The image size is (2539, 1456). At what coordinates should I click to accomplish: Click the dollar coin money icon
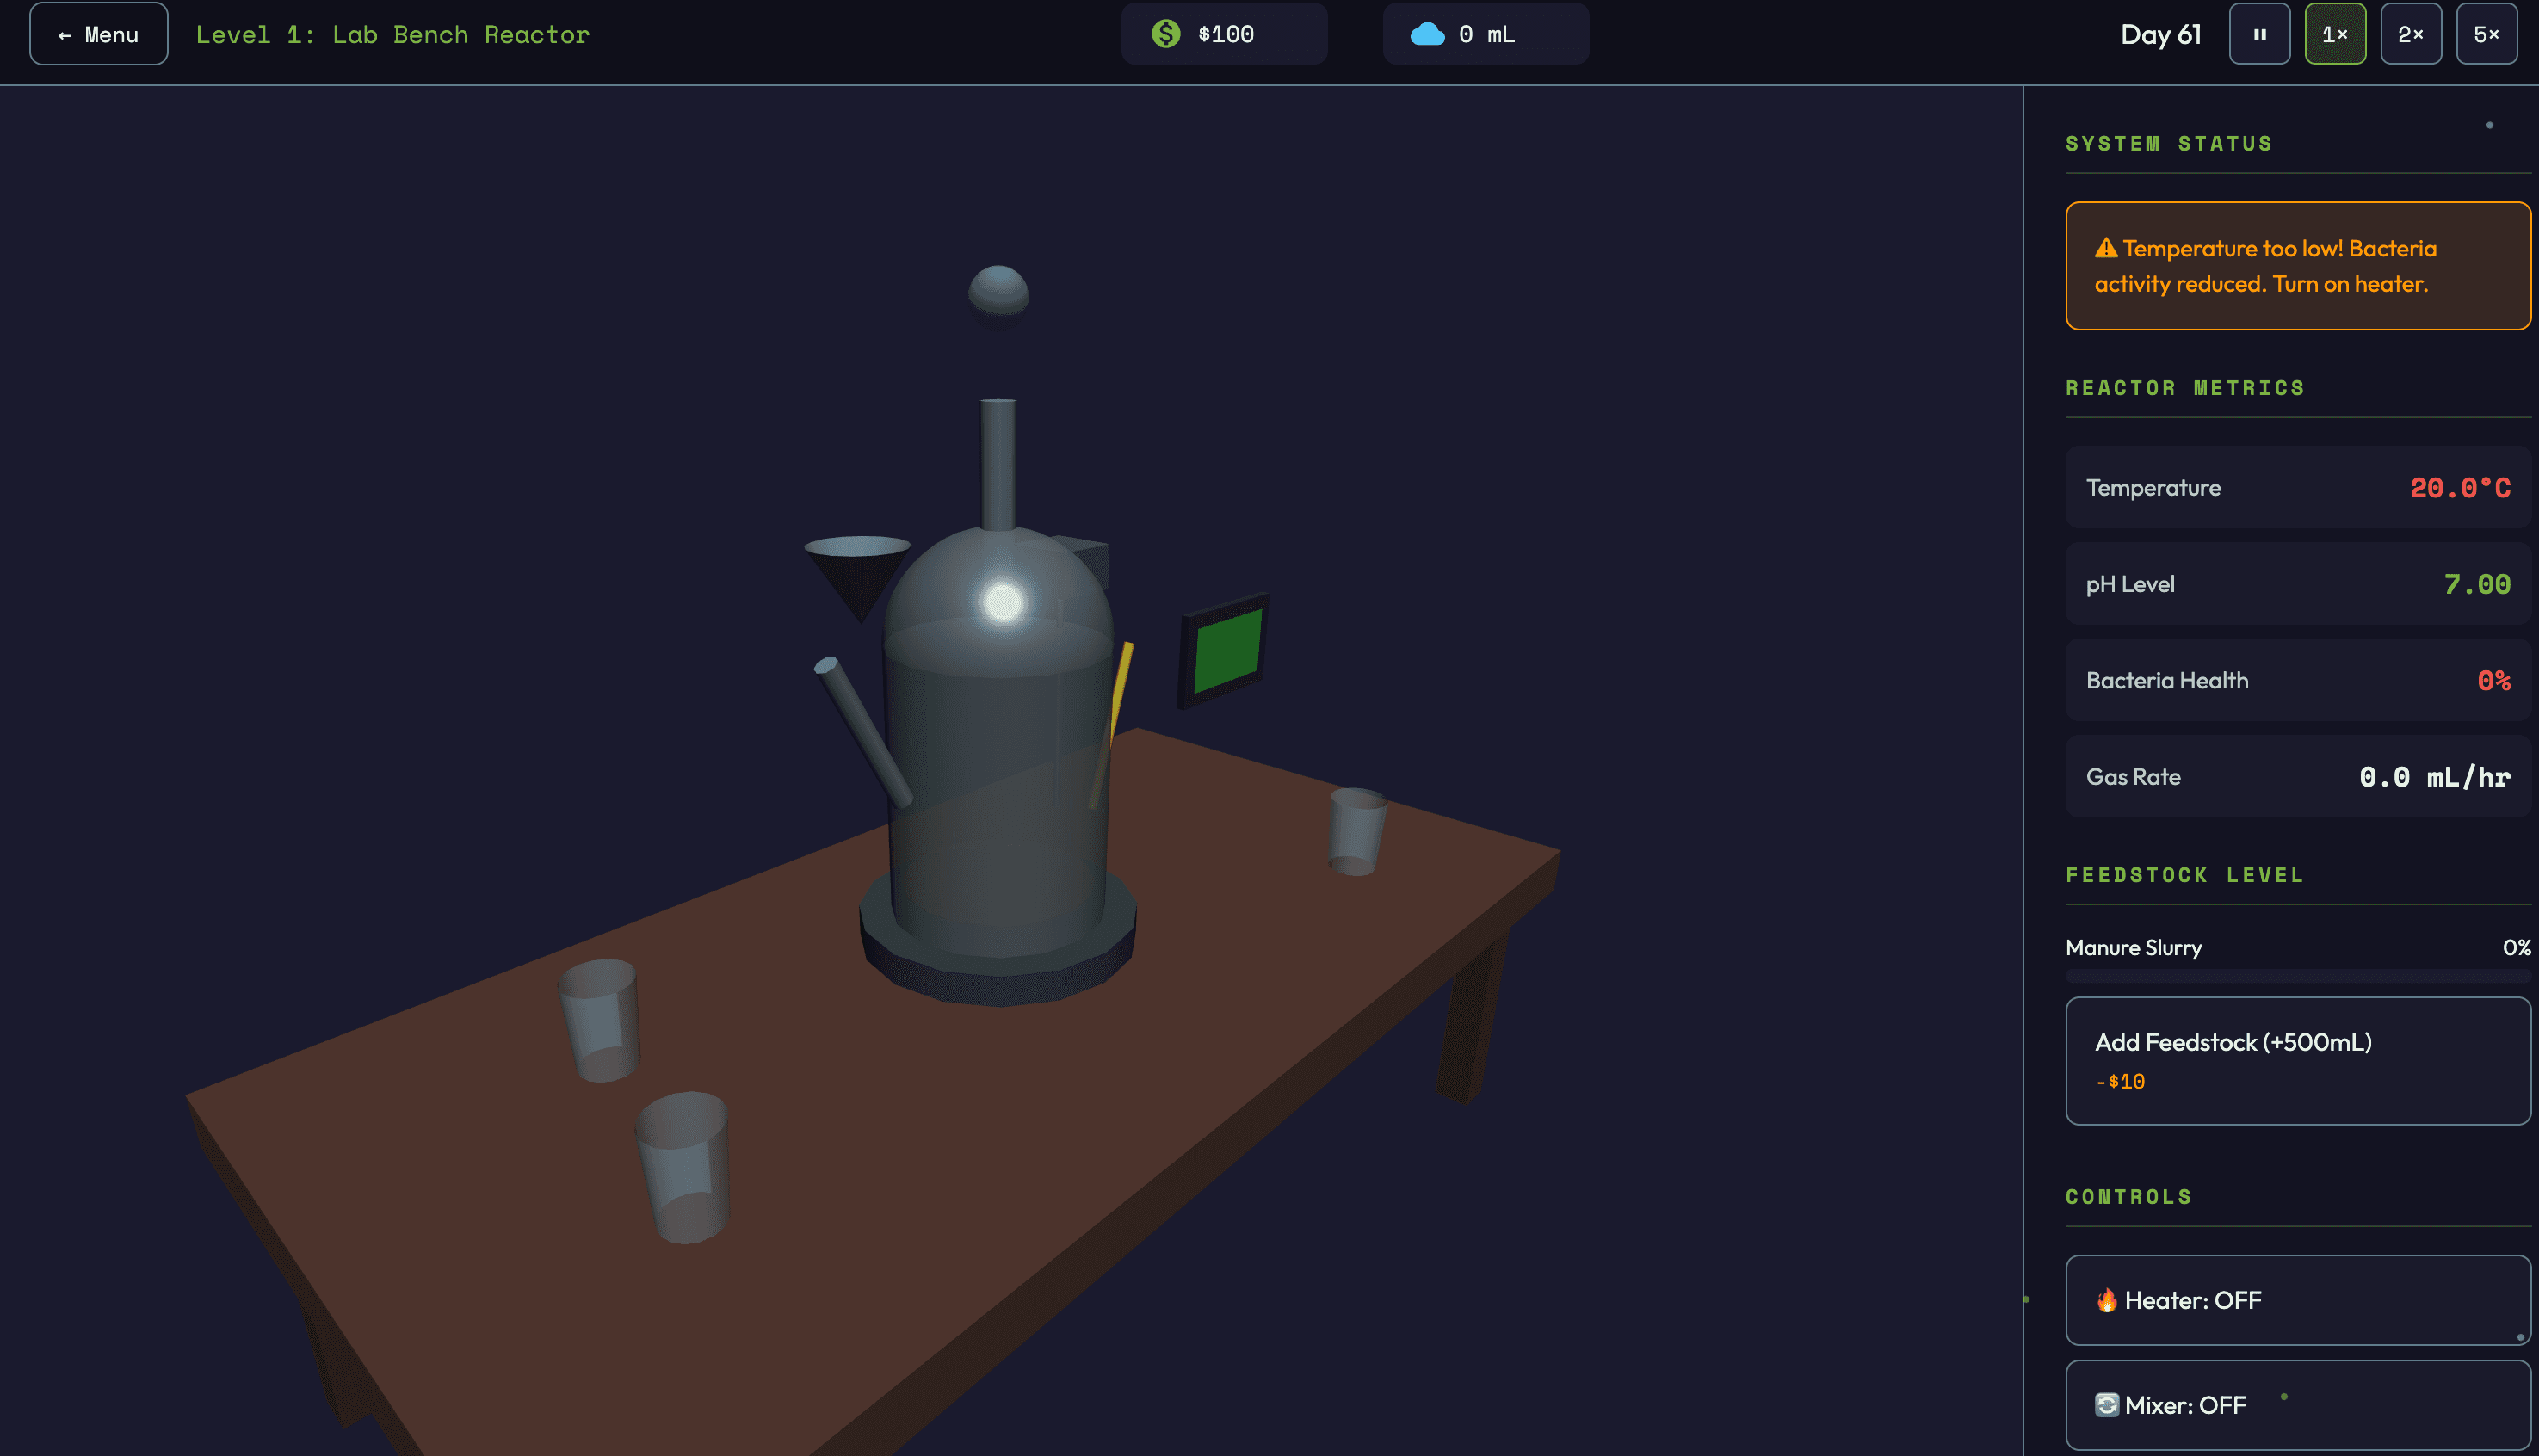tap(1165, 34)
